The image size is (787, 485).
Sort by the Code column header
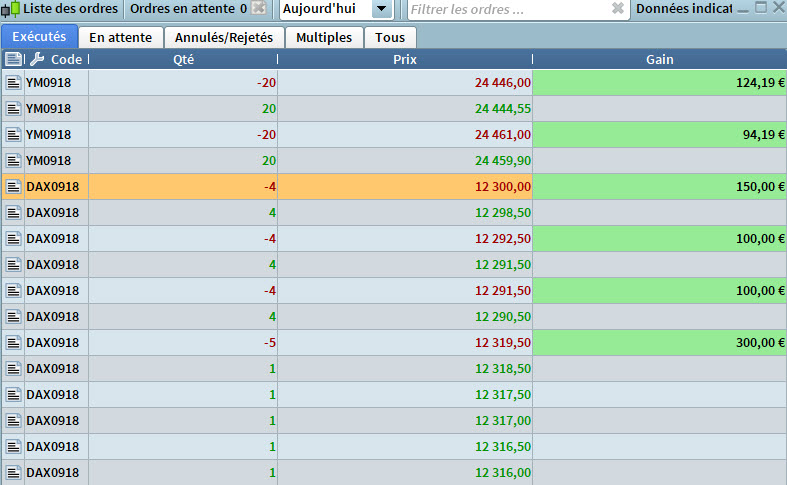click(x=66, y=59)
